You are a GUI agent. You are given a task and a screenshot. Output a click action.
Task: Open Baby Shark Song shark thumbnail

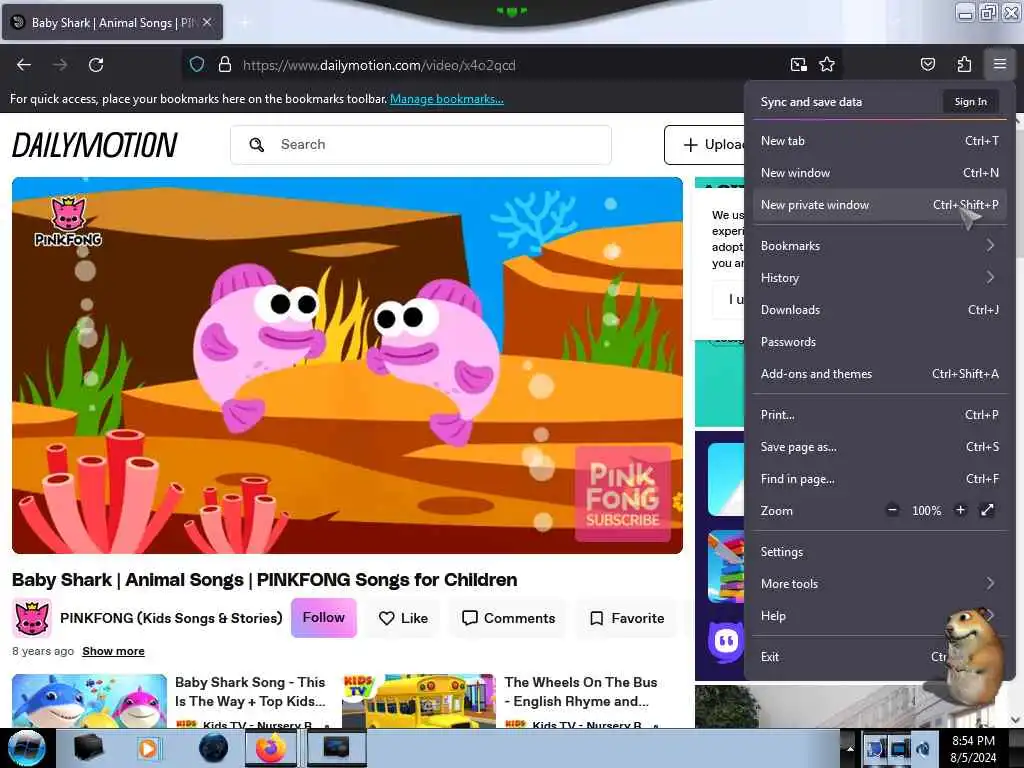coord(89,701)
